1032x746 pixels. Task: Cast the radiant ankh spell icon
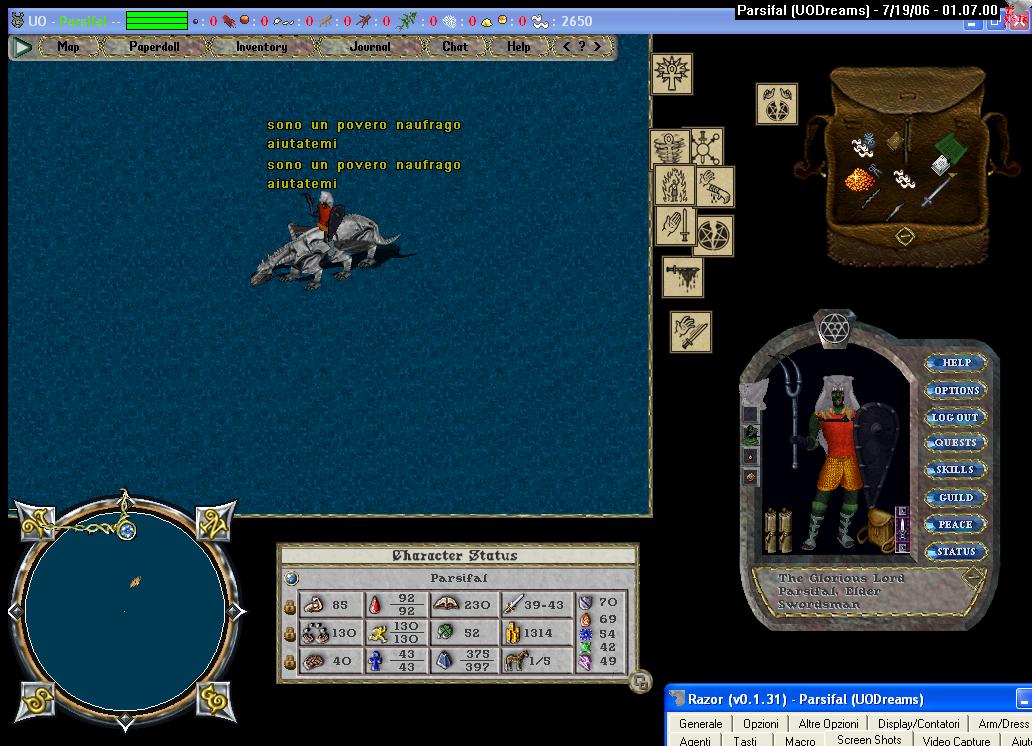(671, 73)
